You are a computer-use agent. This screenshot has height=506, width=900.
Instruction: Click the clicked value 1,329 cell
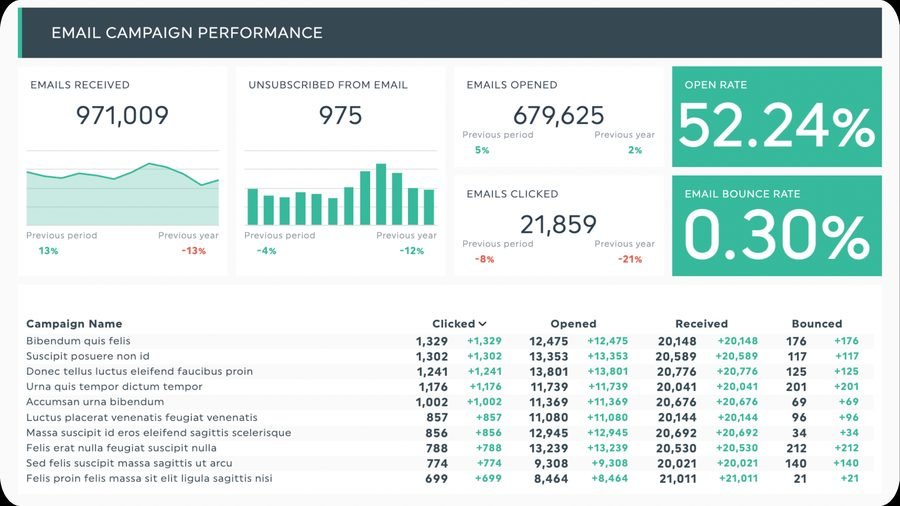(432, 341)
